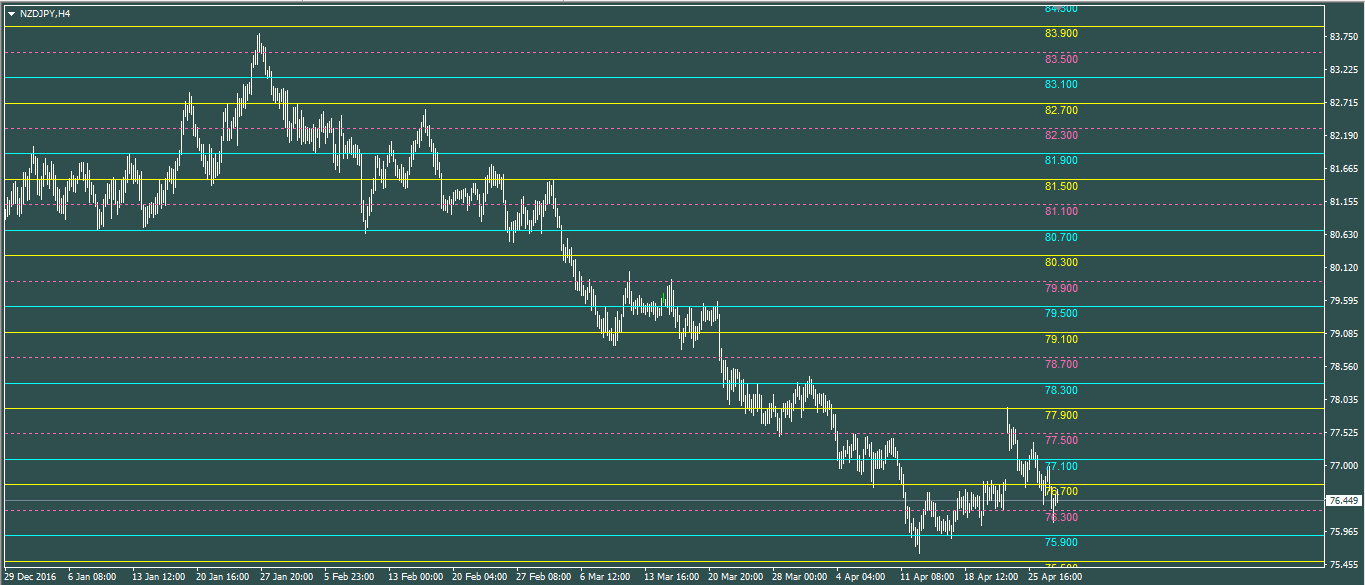Open the dropdown arrow beside NZDJPY,H4
This screenshot has width=1365, height=585.
click(11, 14)
